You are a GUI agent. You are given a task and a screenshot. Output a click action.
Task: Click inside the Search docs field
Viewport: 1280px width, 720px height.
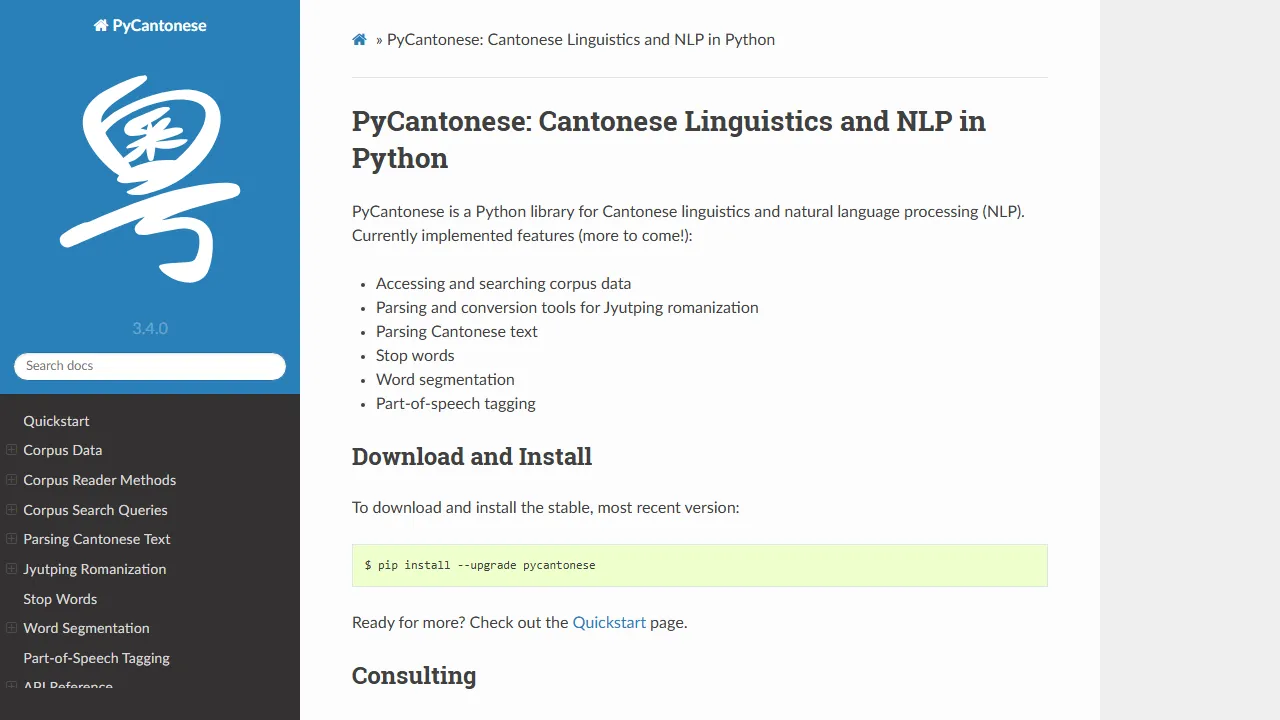point(149,366)
